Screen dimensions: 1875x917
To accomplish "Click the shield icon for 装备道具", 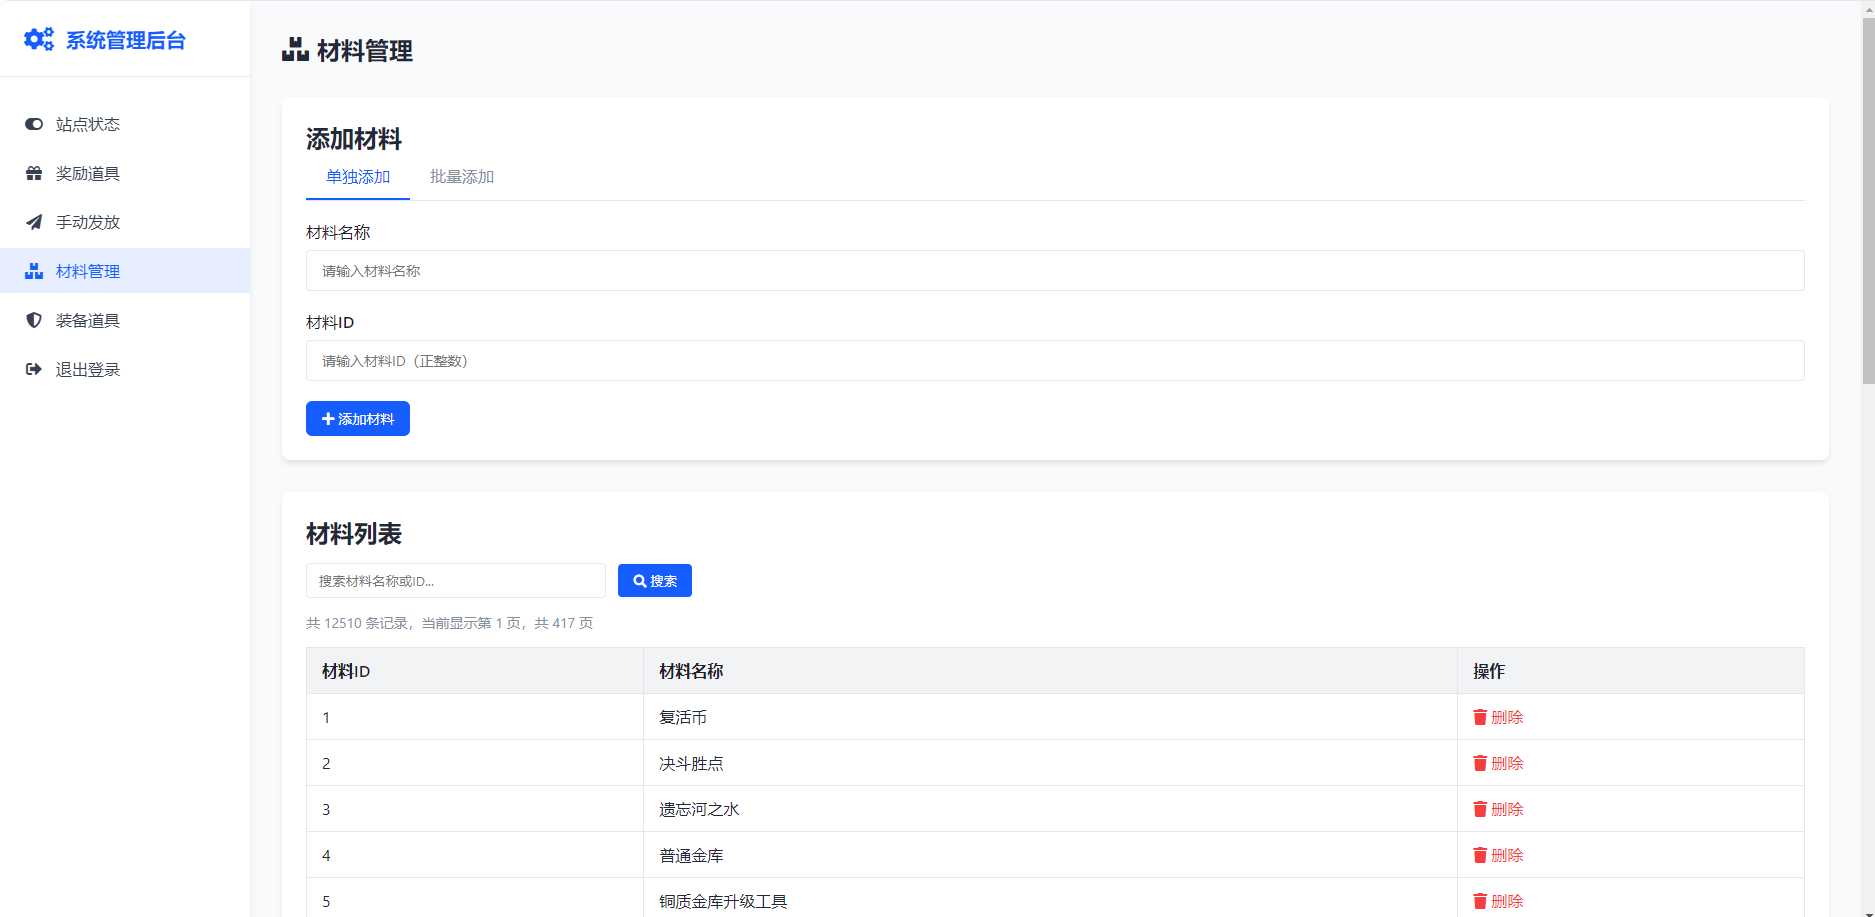I will pyautogui.click(x=34, y=320).
